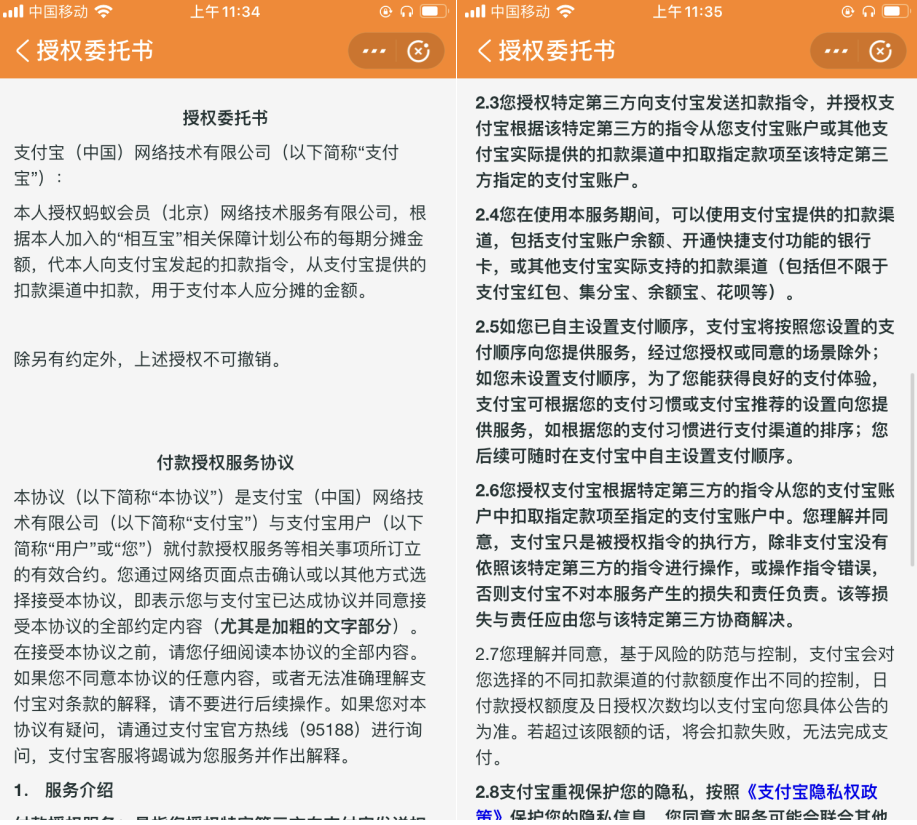Click the left page title 授权委托书 in header
Image resolution: width=917 pixels, height=825 pixels.
pos(95,51)
